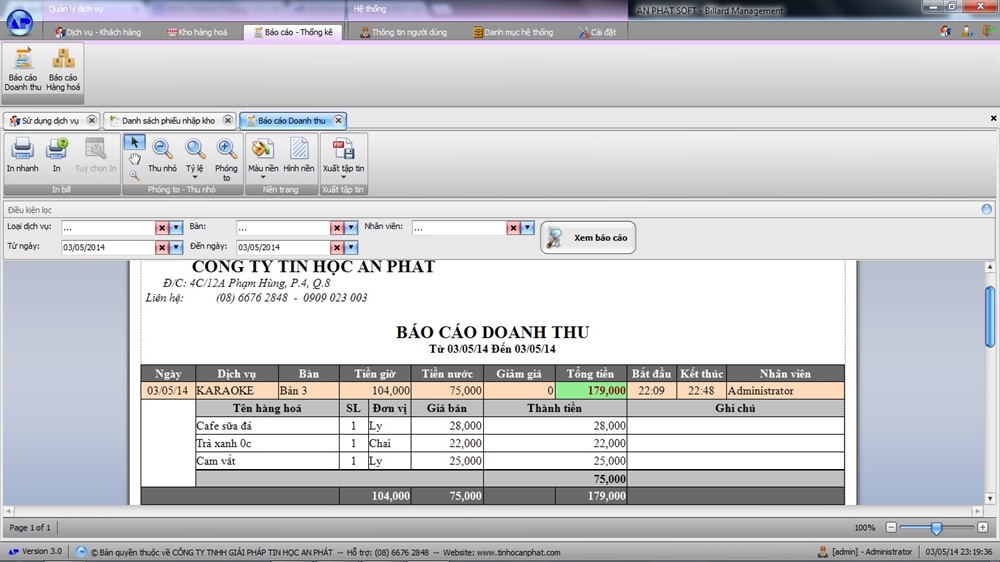Open the Màu nền background color tool
This screenshot has width=1000, height=562.
click(263, 159)
